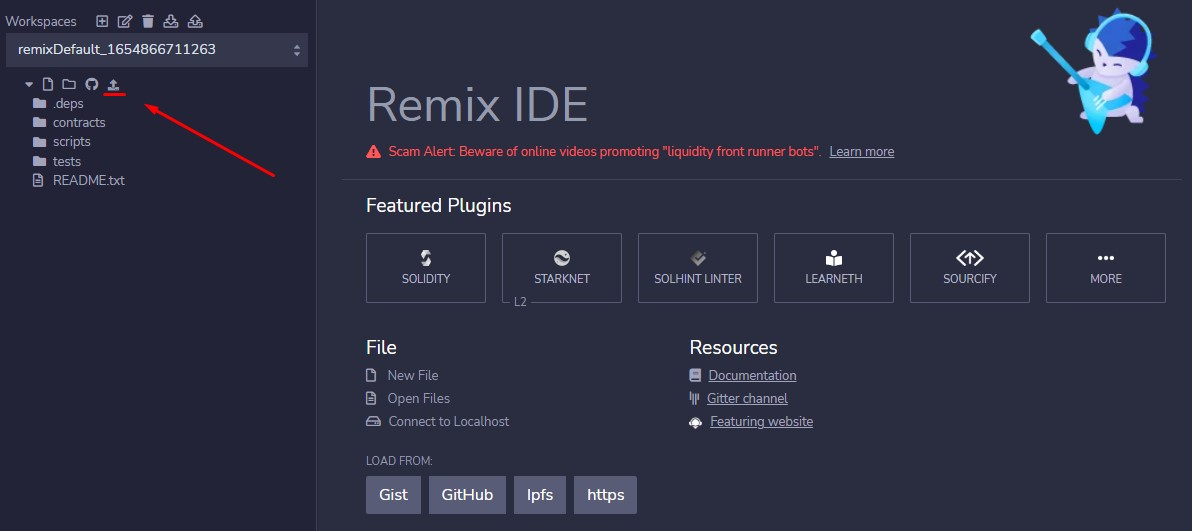
Task: Activate the SOURCIFY plugin tile
Action: tap(969, 268)
